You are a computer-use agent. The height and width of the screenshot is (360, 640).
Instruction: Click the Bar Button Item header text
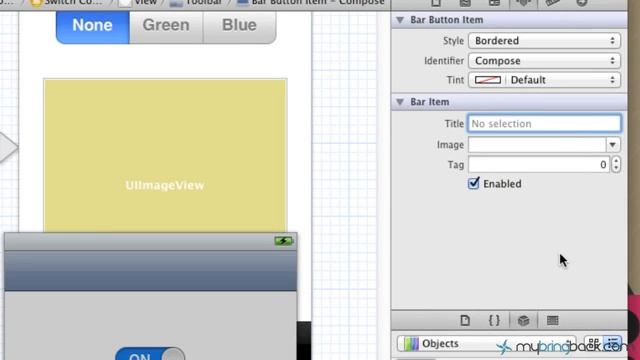pyautogui.click(x=447, y=20)
